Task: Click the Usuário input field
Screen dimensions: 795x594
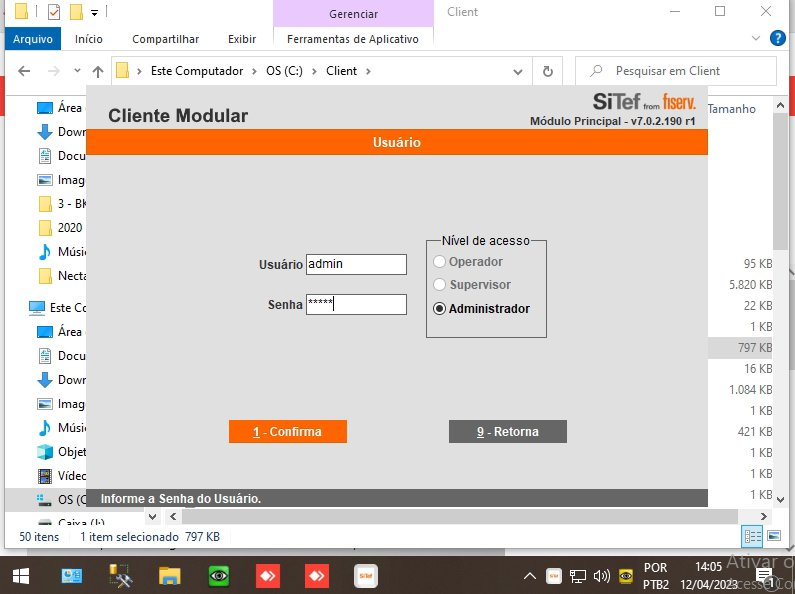Action: 356,264
